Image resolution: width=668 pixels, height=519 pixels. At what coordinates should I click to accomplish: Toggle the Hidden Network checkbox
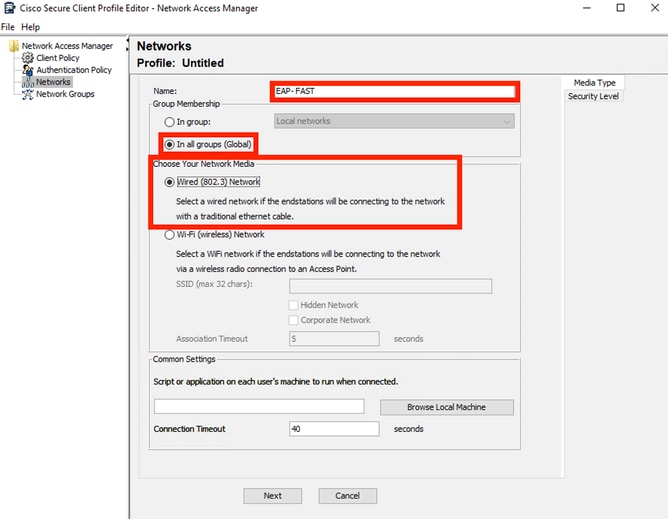coord(293,305)
